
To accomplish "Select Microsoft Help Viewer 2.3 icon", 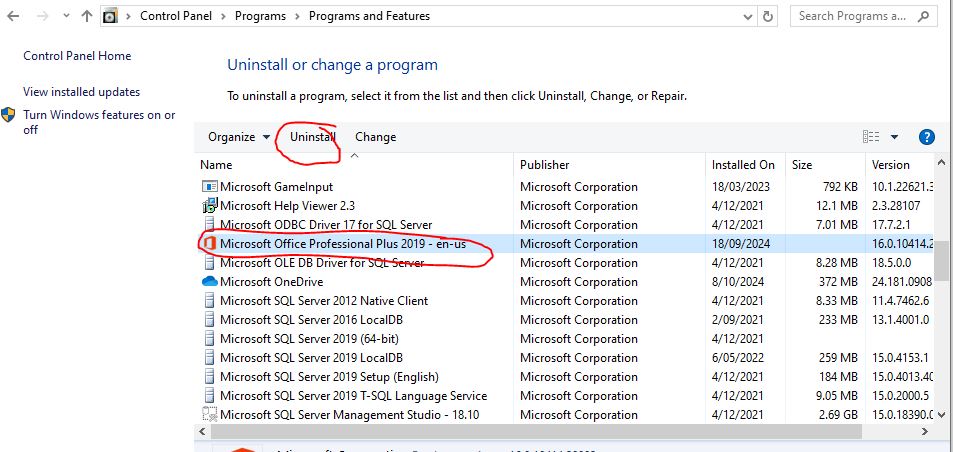I will (x=210, y=206).
